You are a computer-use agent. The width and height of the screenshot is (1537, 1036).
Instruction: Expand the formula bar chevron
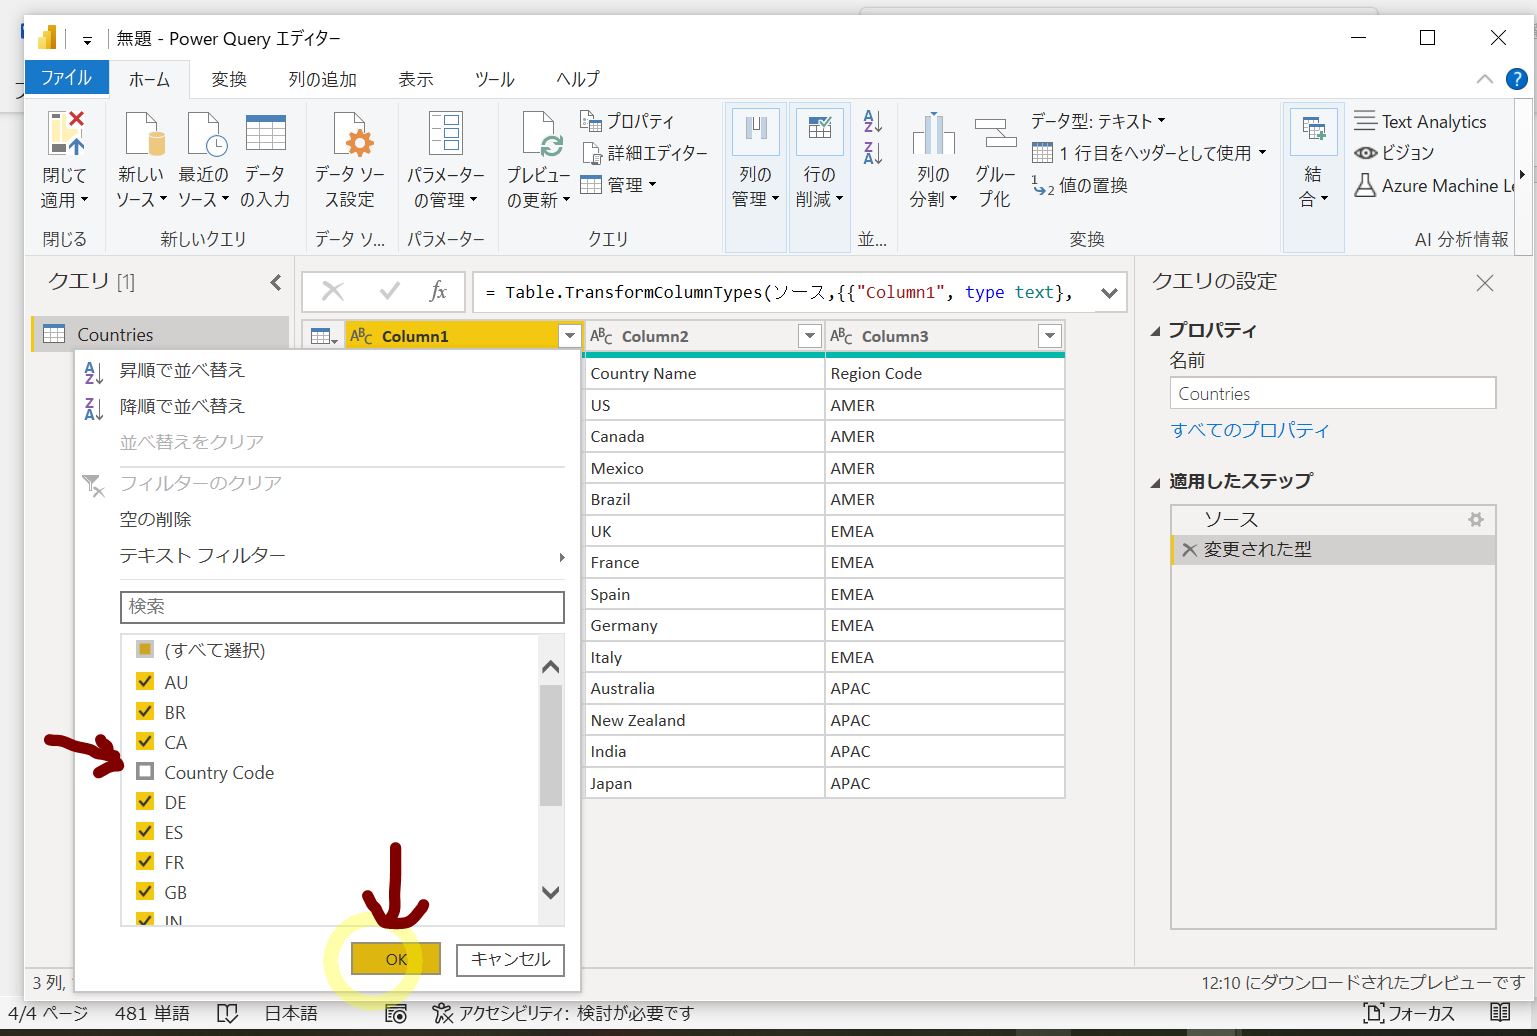point(1109,293)
